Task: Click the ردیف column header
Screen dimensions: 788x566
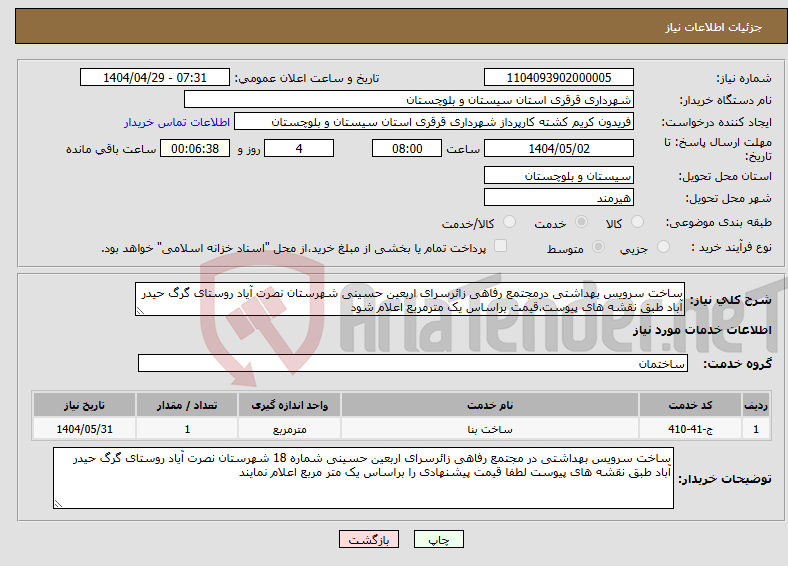Action: pyautogui.click(x=756, y=405)
